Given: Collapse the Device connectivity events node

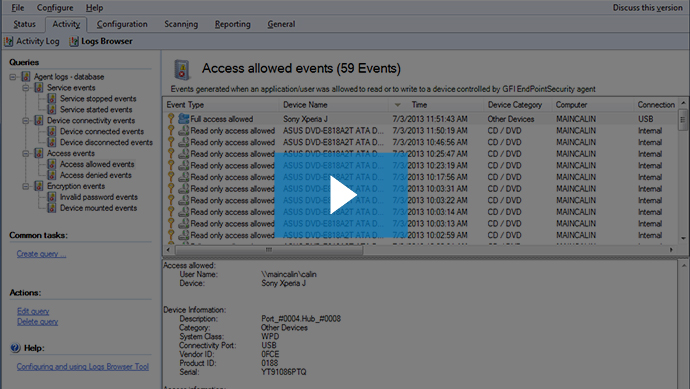Looking at the screenshot, I should [26, 121].
